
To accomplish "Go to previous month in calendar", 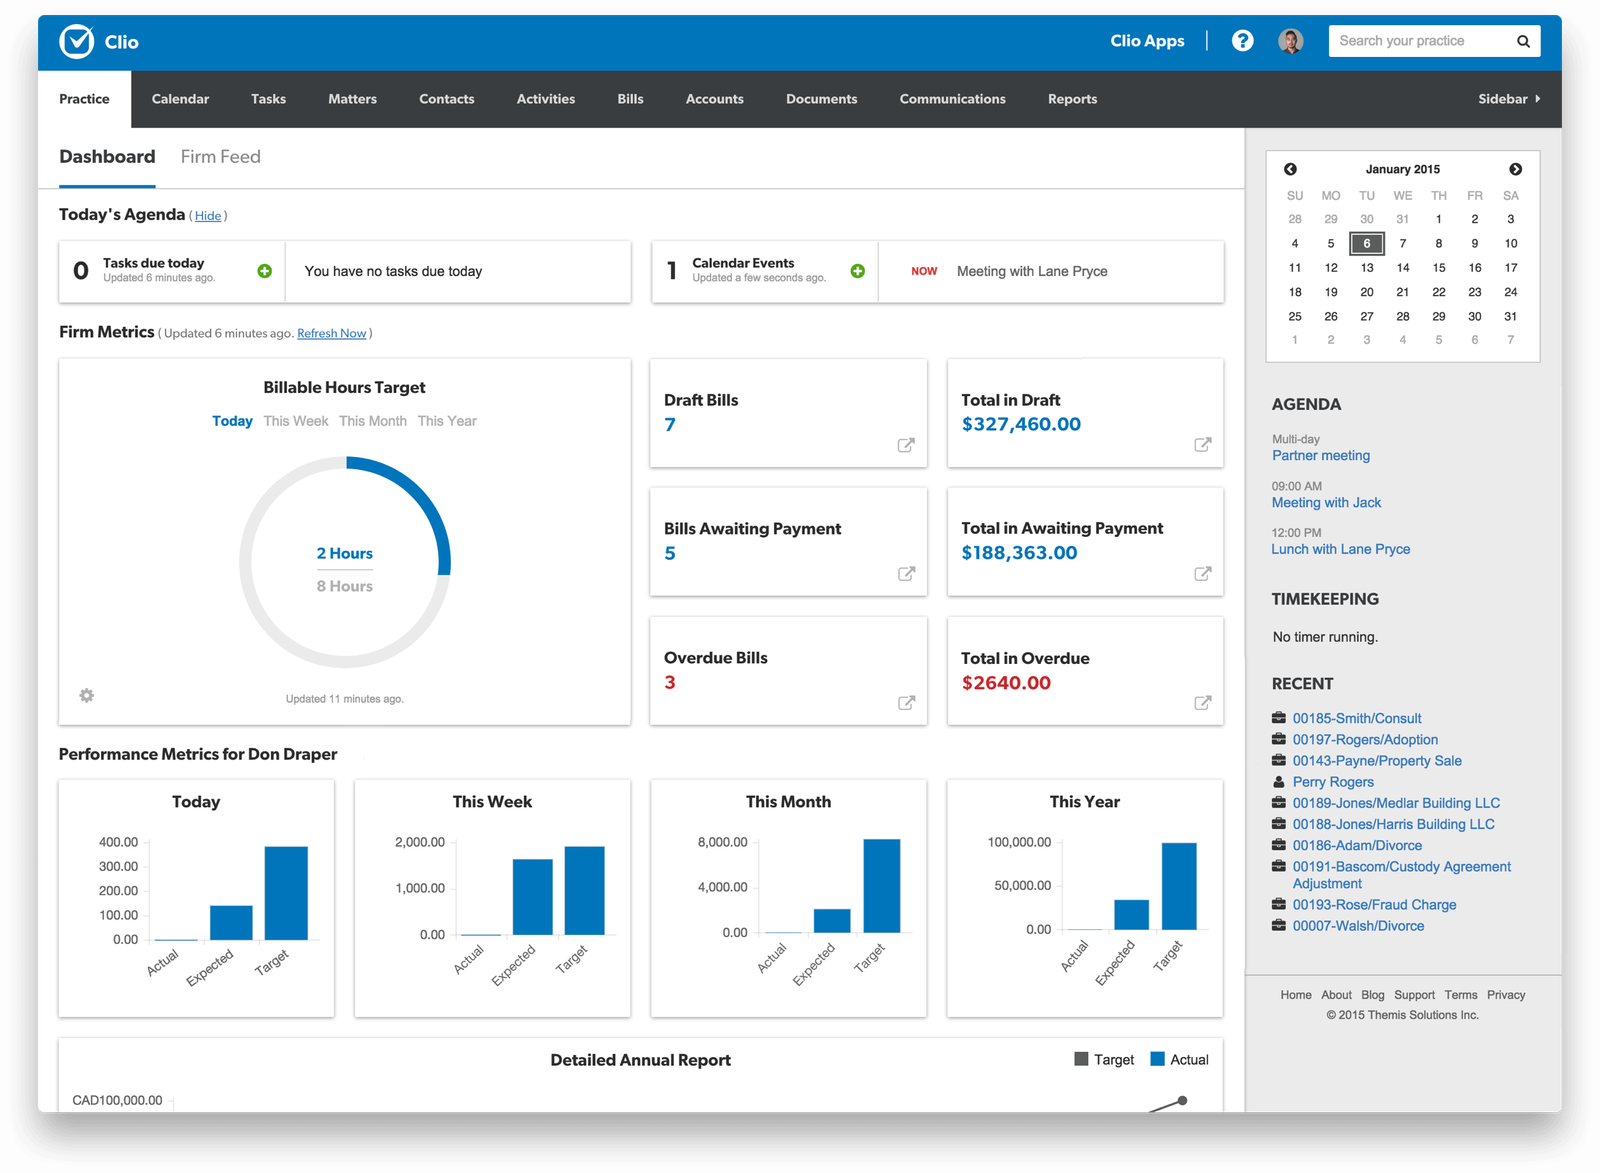I will (1290, 169).
